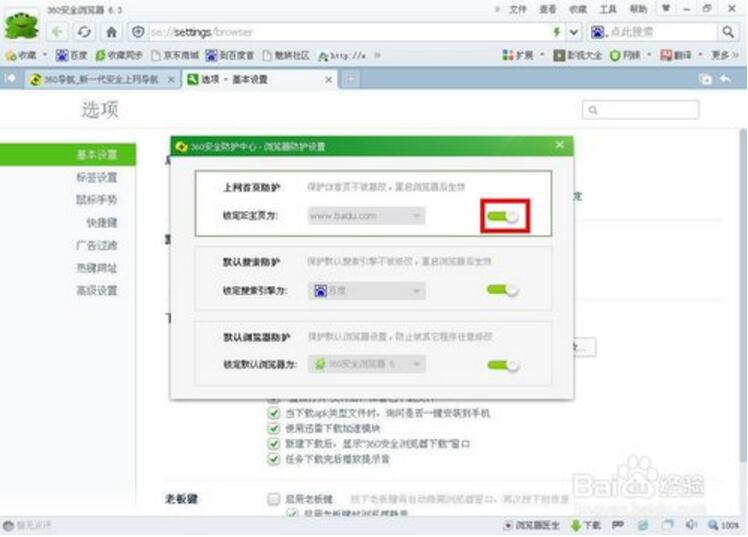Click the new tab plus button
This screenshot has height=537, width=748.
click(351, 79)
